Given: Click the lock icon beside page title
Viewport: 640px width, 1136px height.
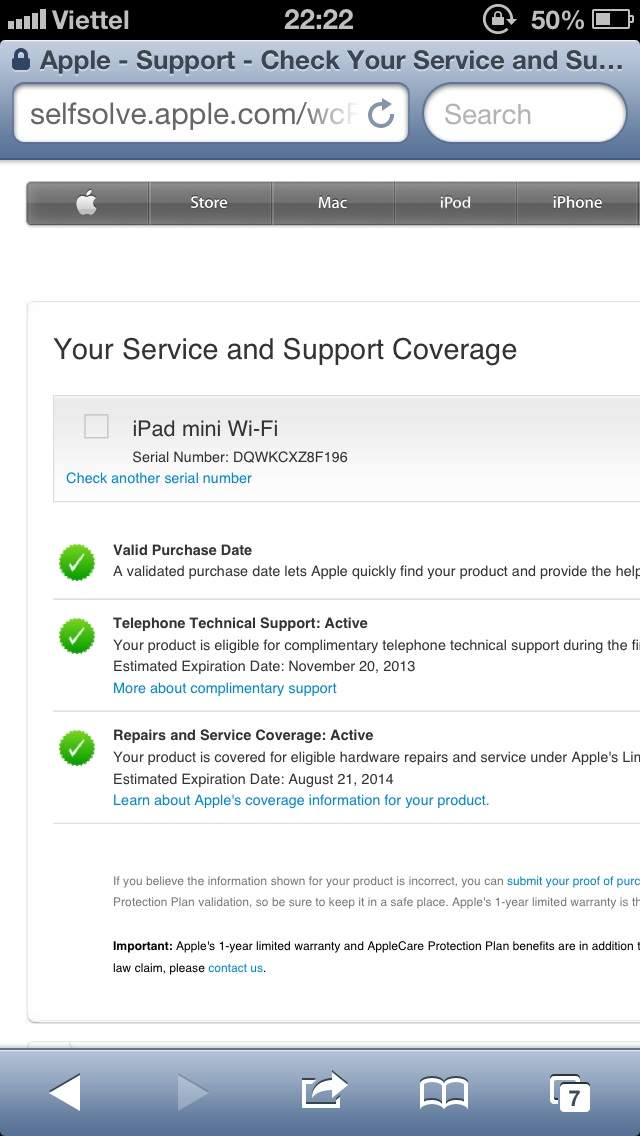Looking at the screenshot, I should (x=21, y=60).
